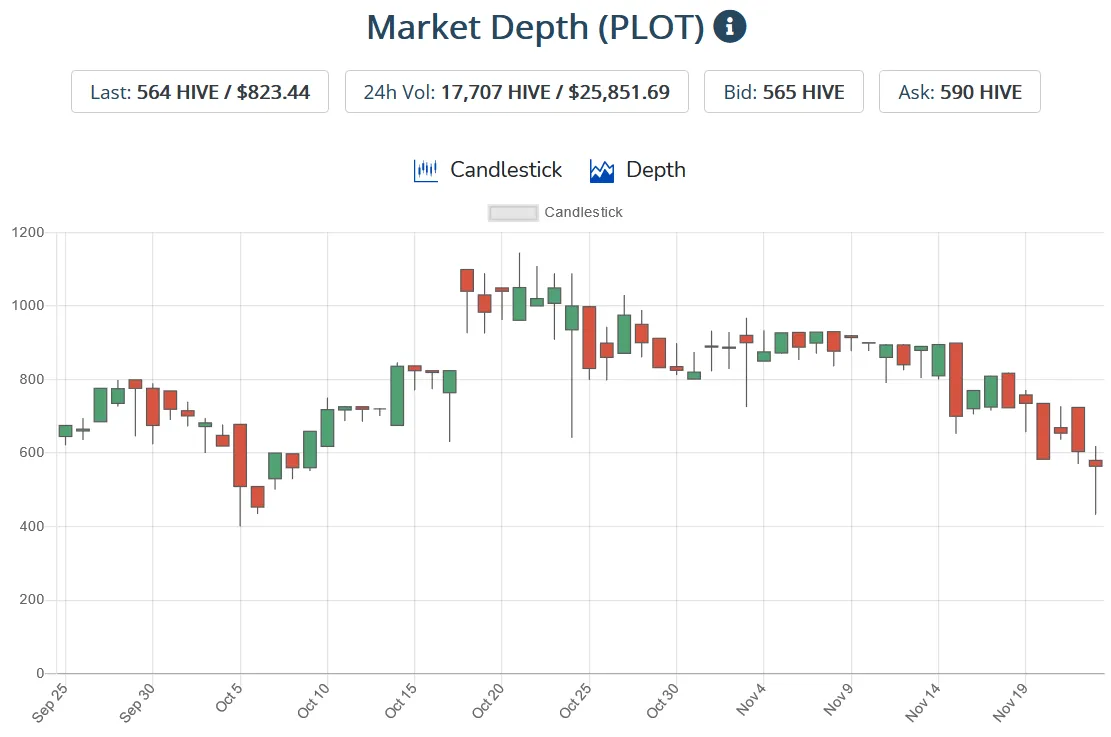The width and height of the screenshot is (1111, 737).
Task: Click the Nov 4 x-axis label
Action: (751, 699)
